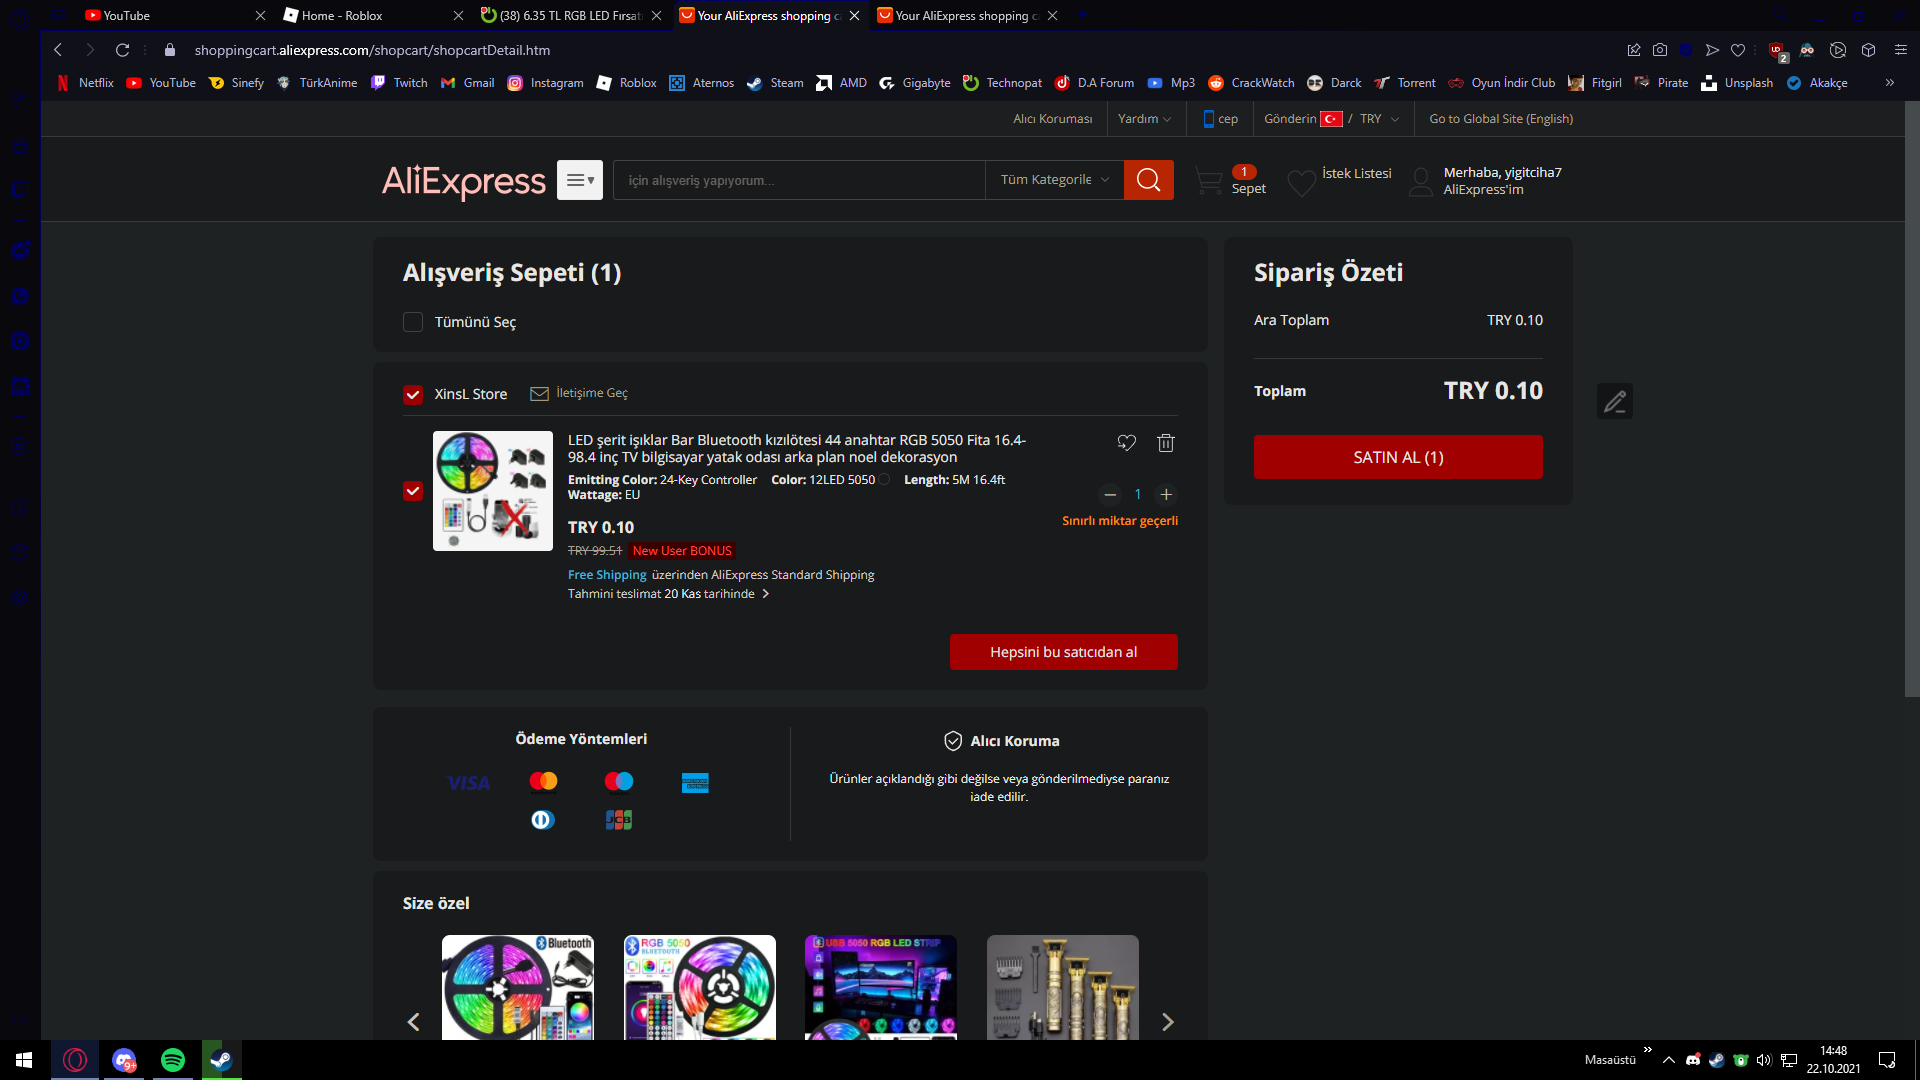Viewport: 1920px width, 1080px height.
Task: Increase item quantity with plus icon
Action: [1165, 494]
